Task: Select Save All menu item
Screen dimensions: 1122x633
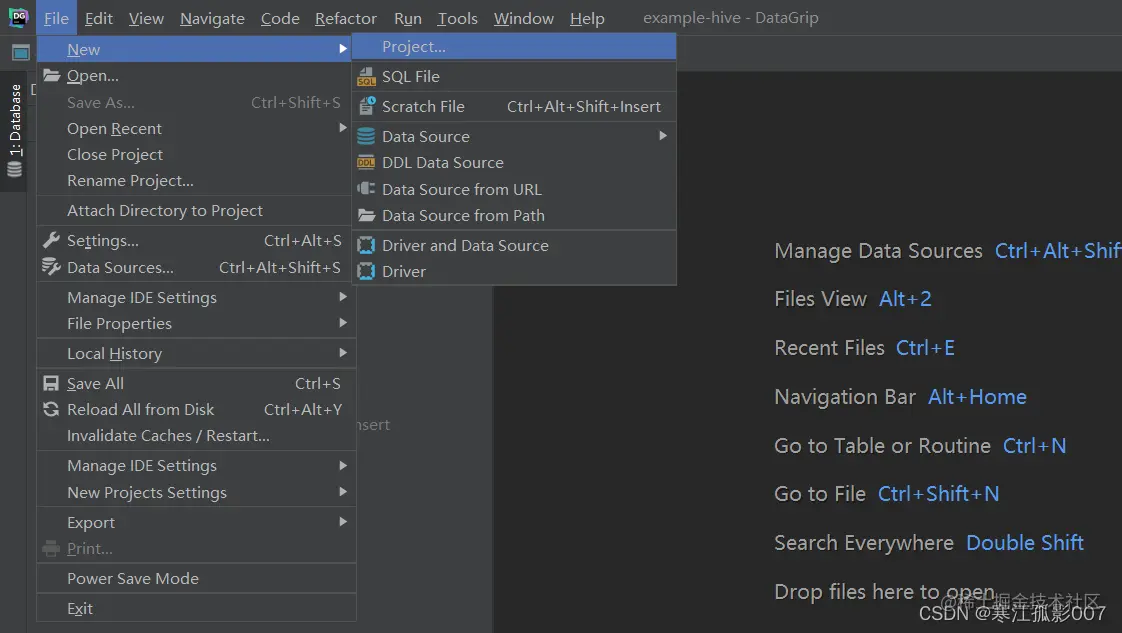Action: pos(196,383)
